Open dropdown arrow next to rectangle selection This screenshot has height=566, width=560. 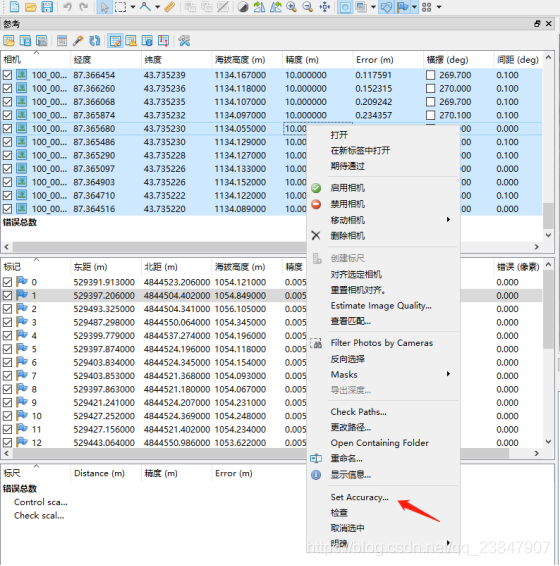point(133,7)
